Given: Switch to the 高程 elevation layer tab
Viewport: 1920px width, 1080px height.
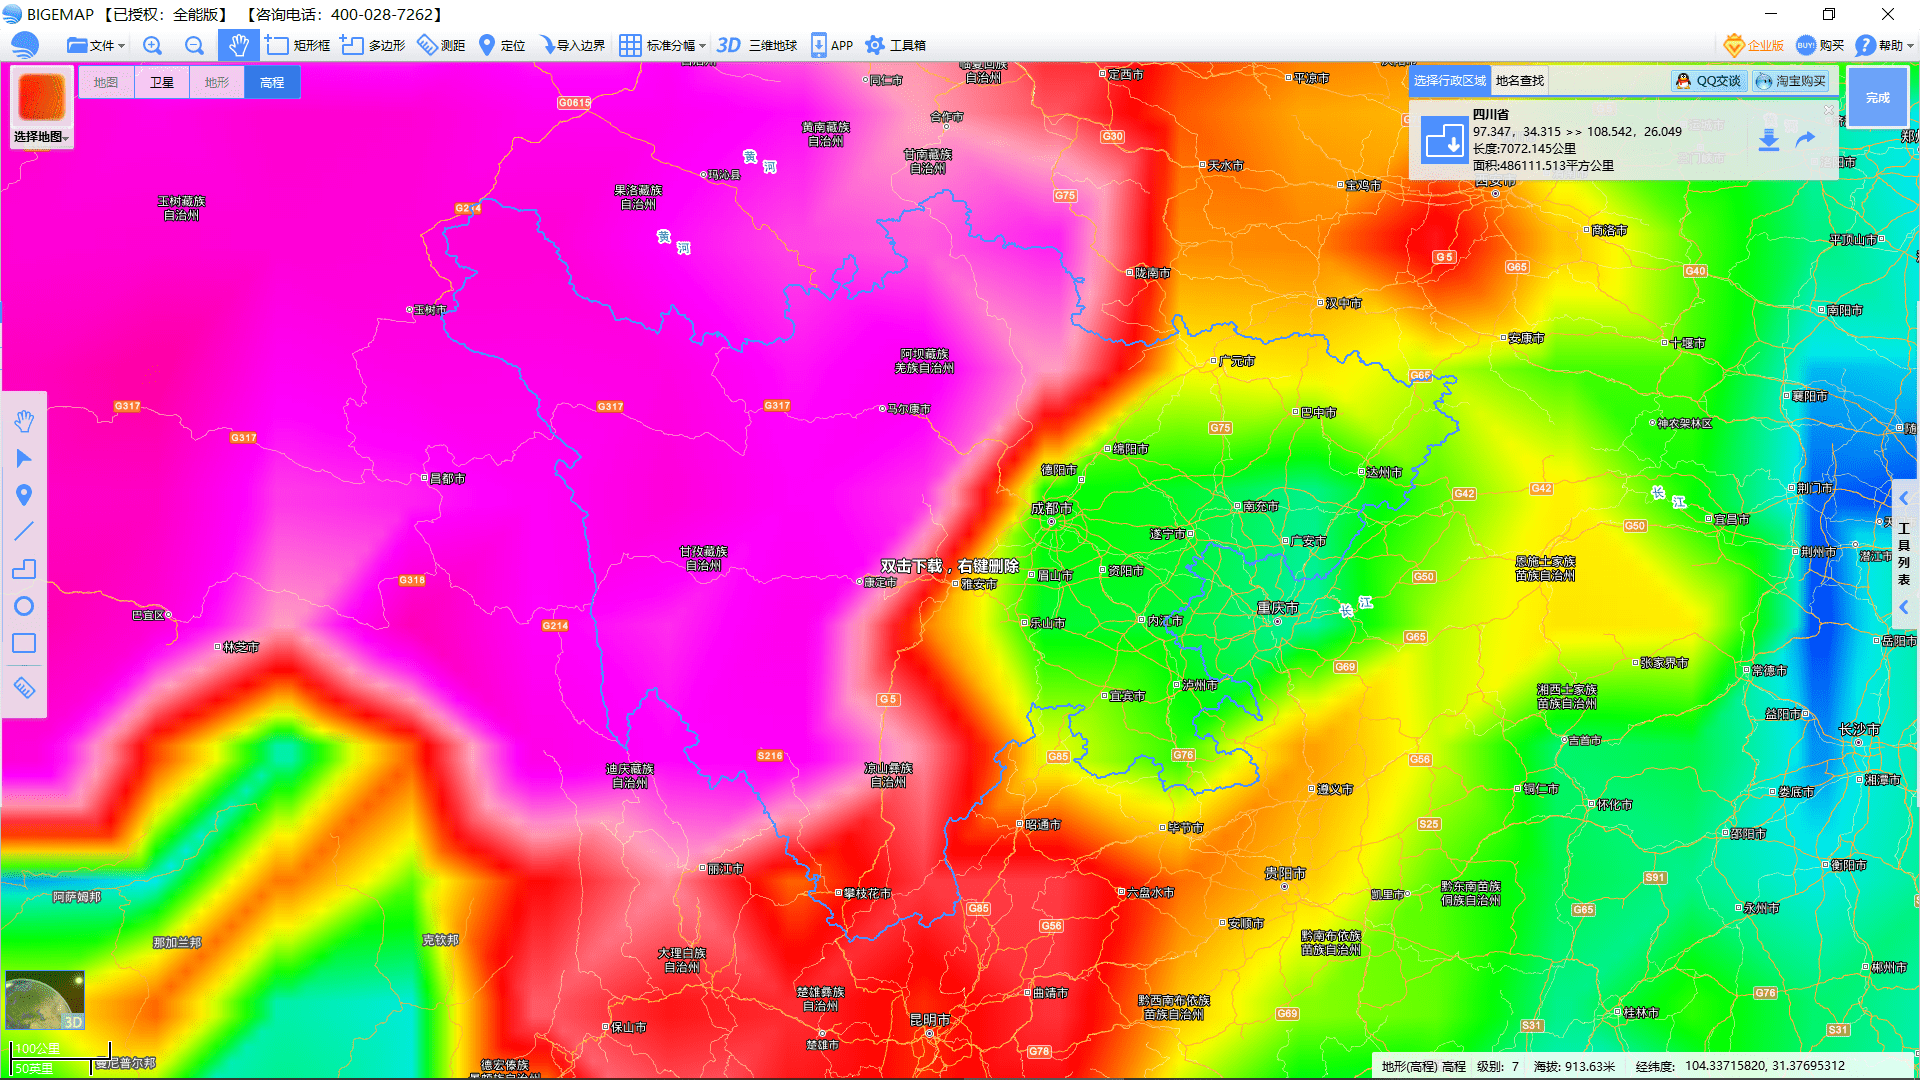Looking at the screenshot, I should coord(272,82).
